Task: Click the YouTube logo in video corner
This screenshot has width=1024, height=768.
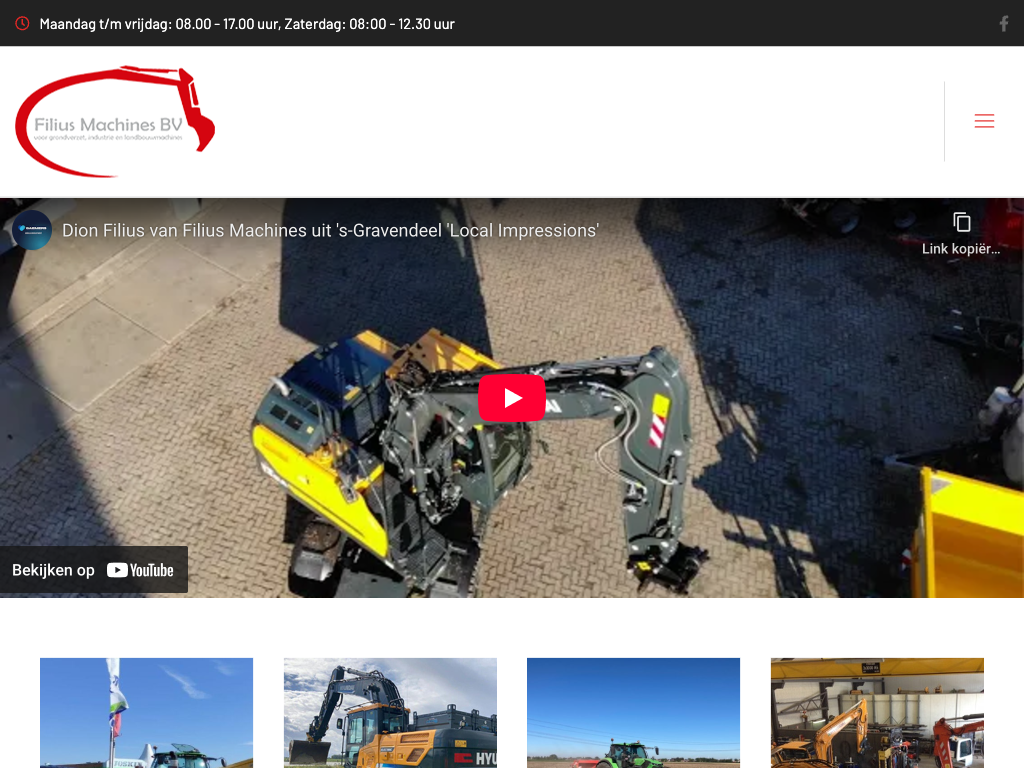Action: [x=140, y=570]
